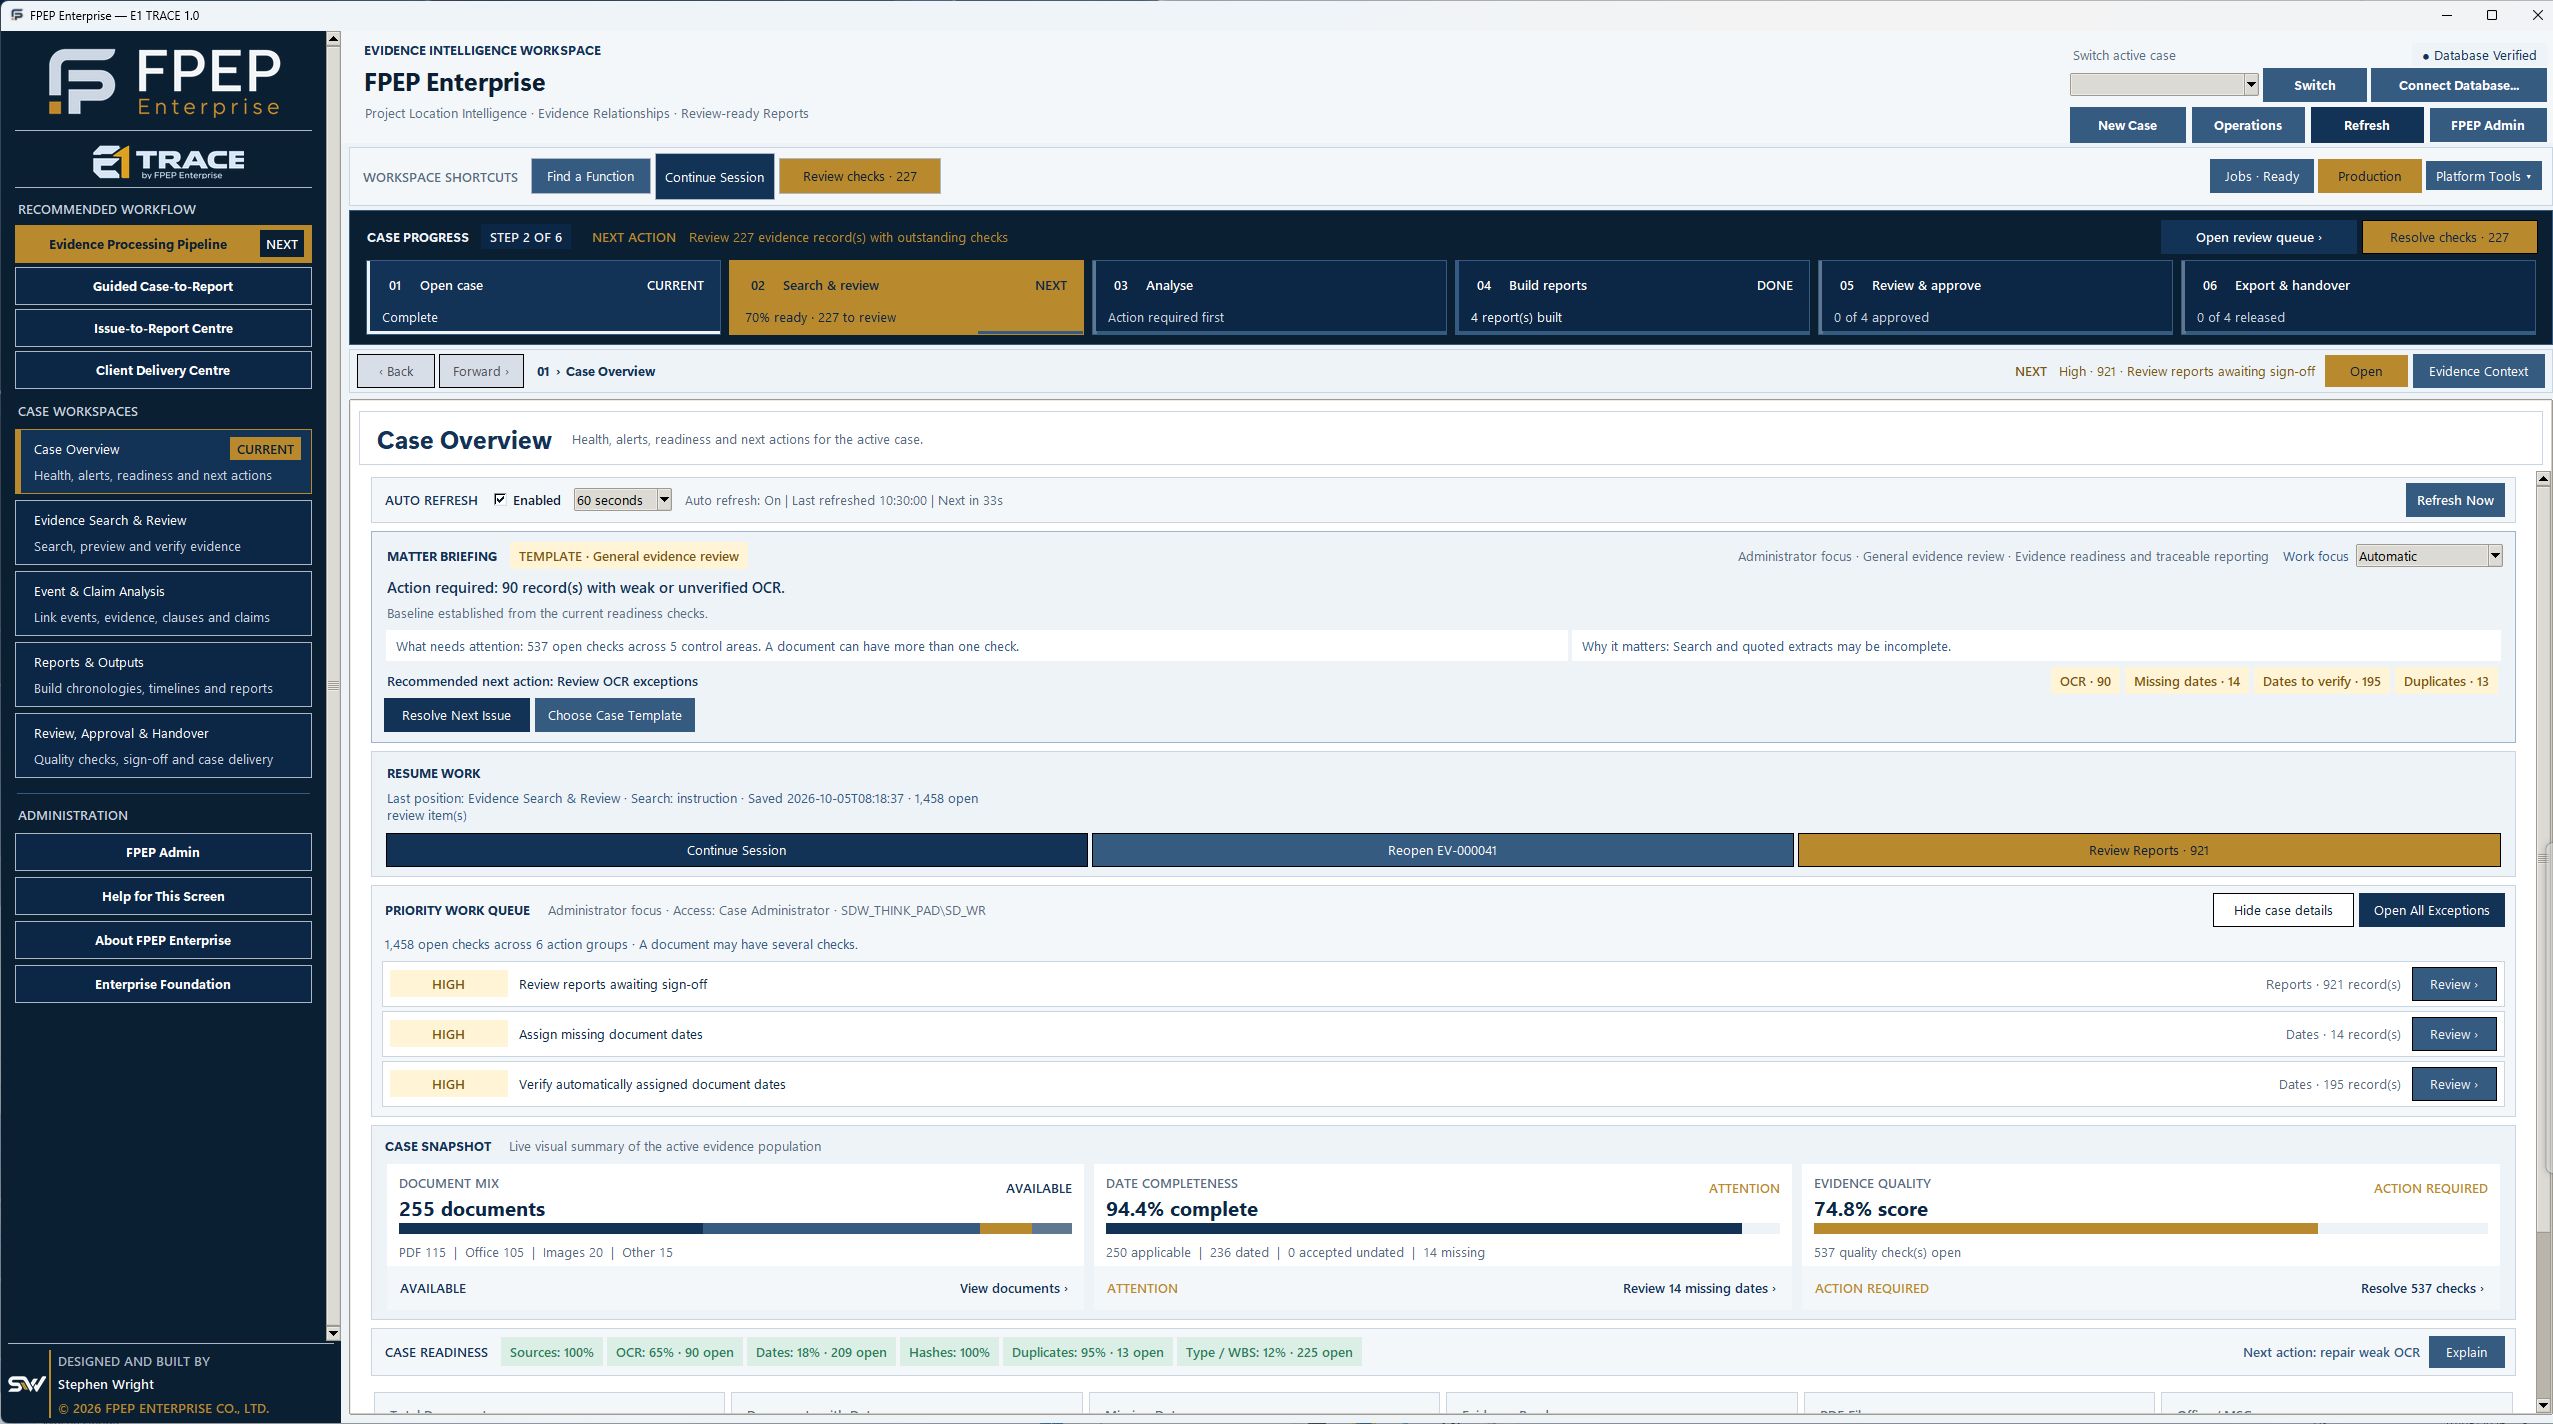Viewport: 2553px width, 1424px height.
Task: Open the review queue link
Action: click(x=2258, y=237)
